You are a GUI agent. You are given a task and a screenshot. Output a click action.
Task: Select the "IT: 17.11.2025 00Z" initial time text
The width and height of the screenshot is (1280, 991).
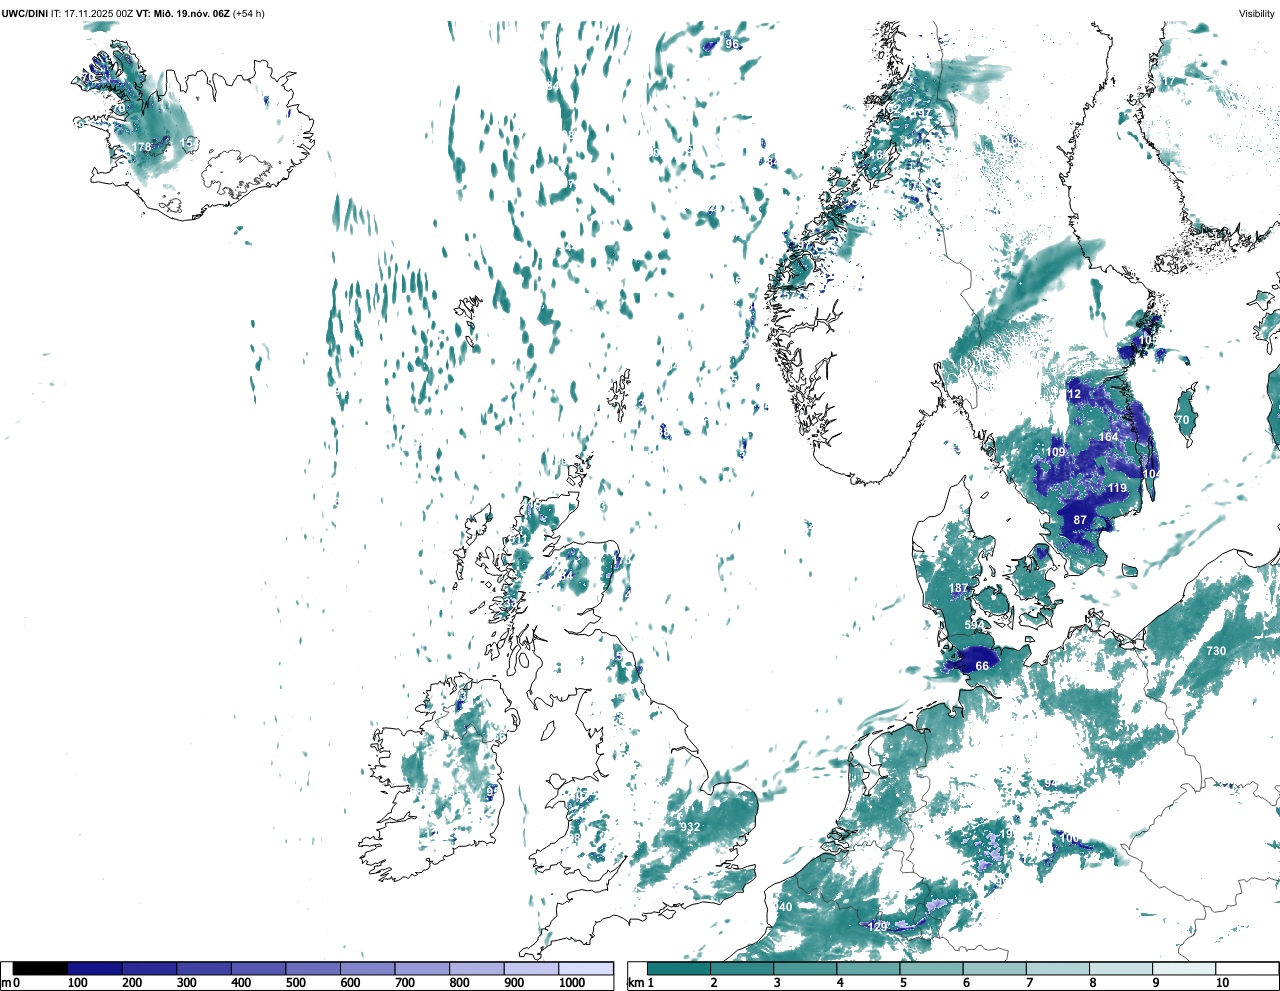point(92,14)
